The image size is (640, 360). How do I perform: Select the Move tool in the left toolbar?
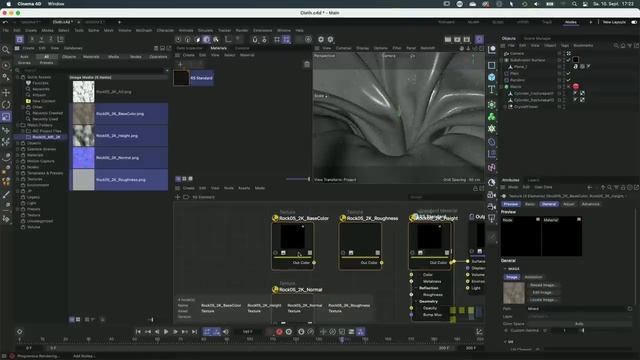coord(6,92)
